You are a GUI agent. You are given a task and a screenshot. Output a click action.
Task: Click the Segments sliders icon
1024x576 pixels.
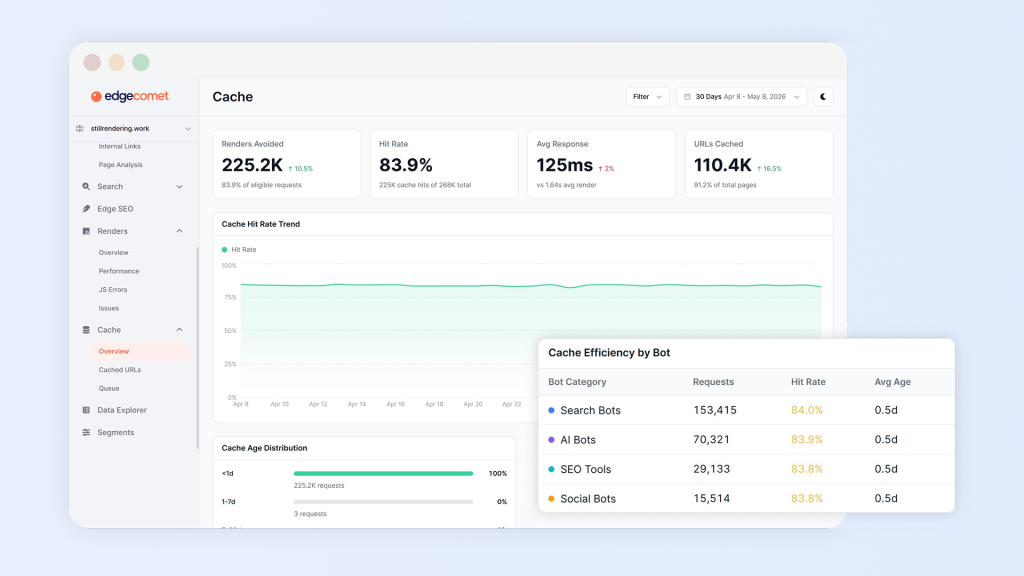[x=86, y=432]
